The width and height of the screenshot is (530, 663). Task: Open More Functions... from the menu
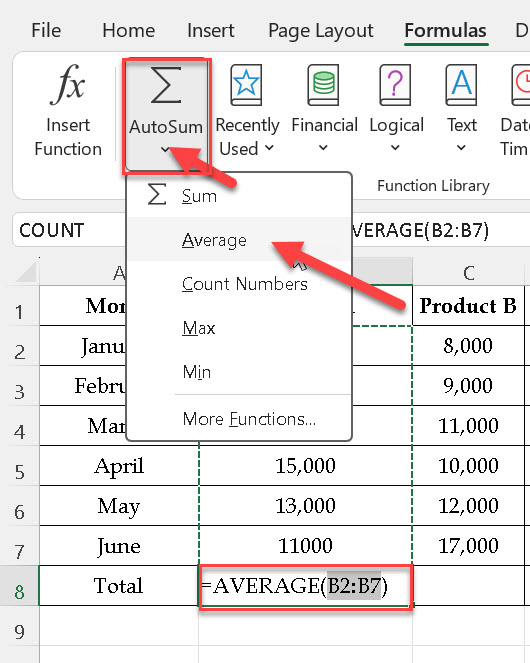tap(239, 419)
